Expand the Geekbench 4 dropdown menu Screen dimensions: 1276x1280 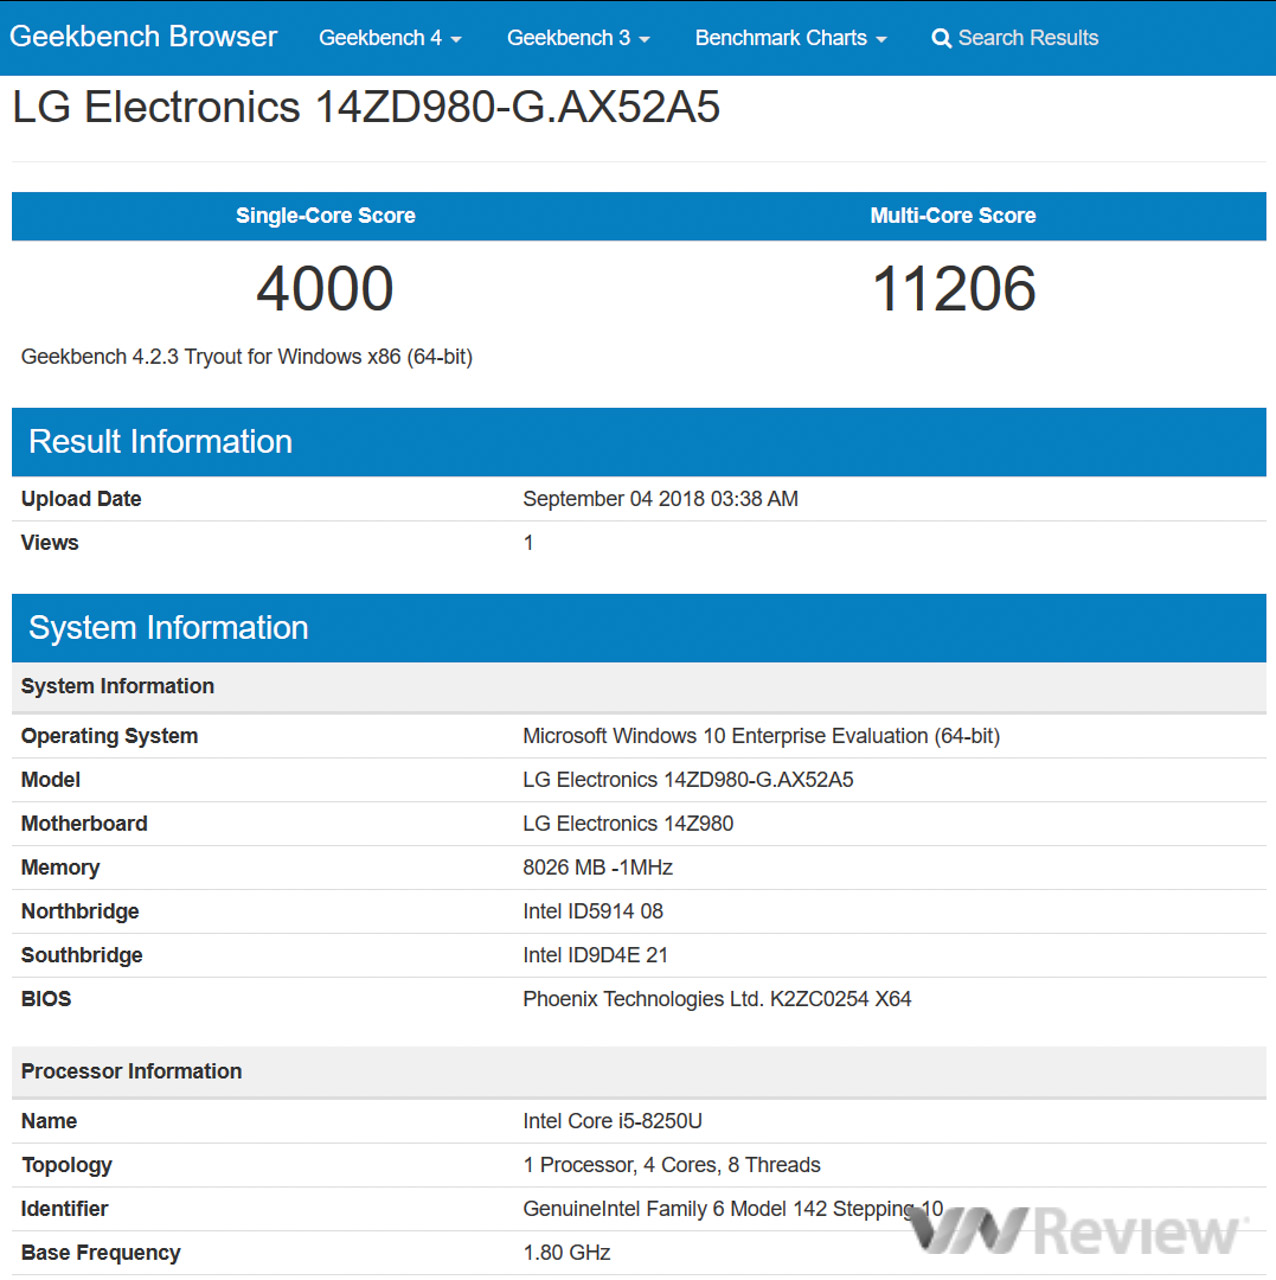coord(390,38)
